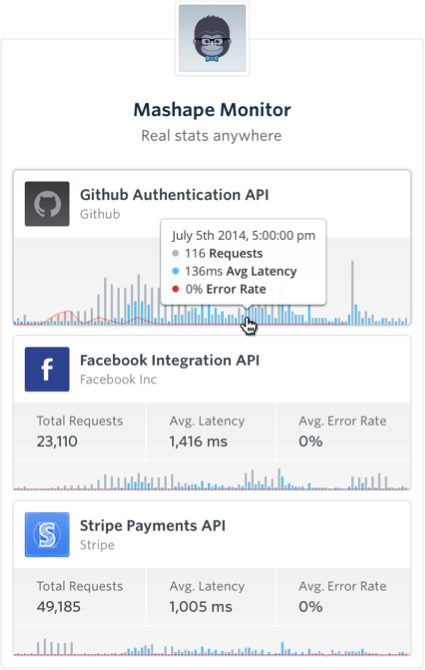Click the Mashape Monitor heading
This screenshot has width=425, height=670.
point(212,110)
